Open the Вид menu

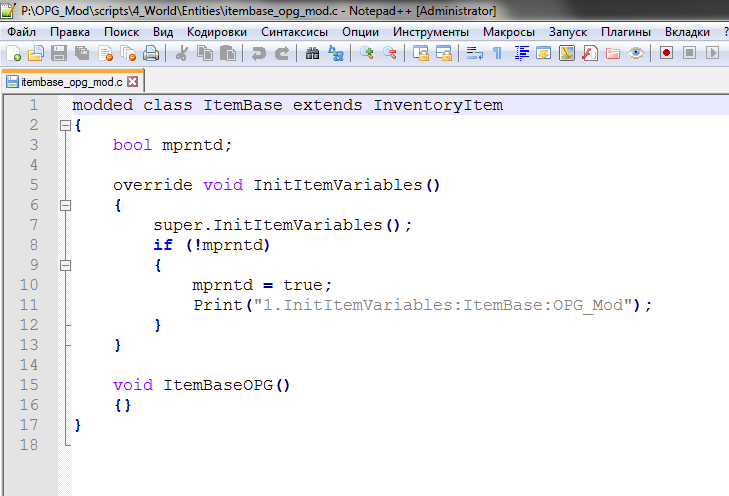click(x=163, y=32)
